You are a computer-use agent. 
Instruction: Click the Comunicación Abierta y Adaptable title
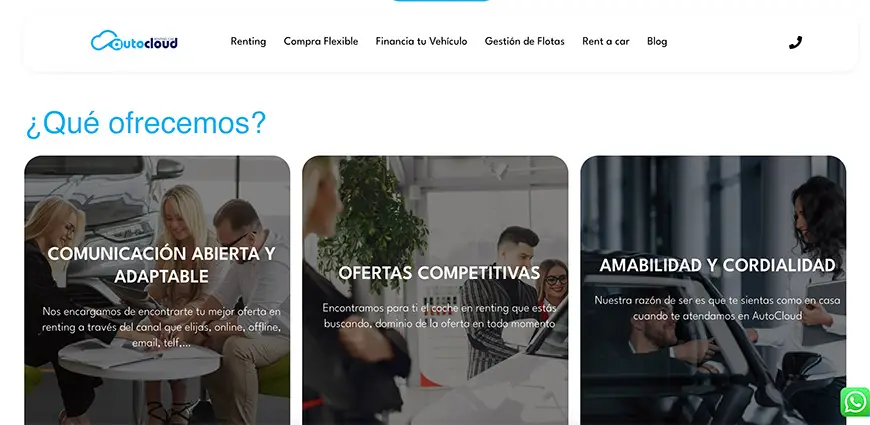(x=161, y=265)
